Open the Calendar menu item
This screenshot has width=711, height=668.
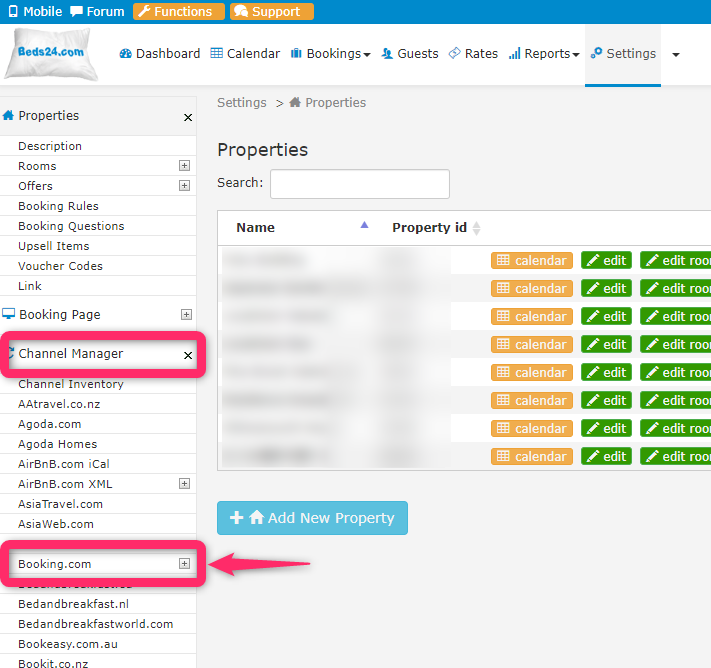click(x=245, y=54)
